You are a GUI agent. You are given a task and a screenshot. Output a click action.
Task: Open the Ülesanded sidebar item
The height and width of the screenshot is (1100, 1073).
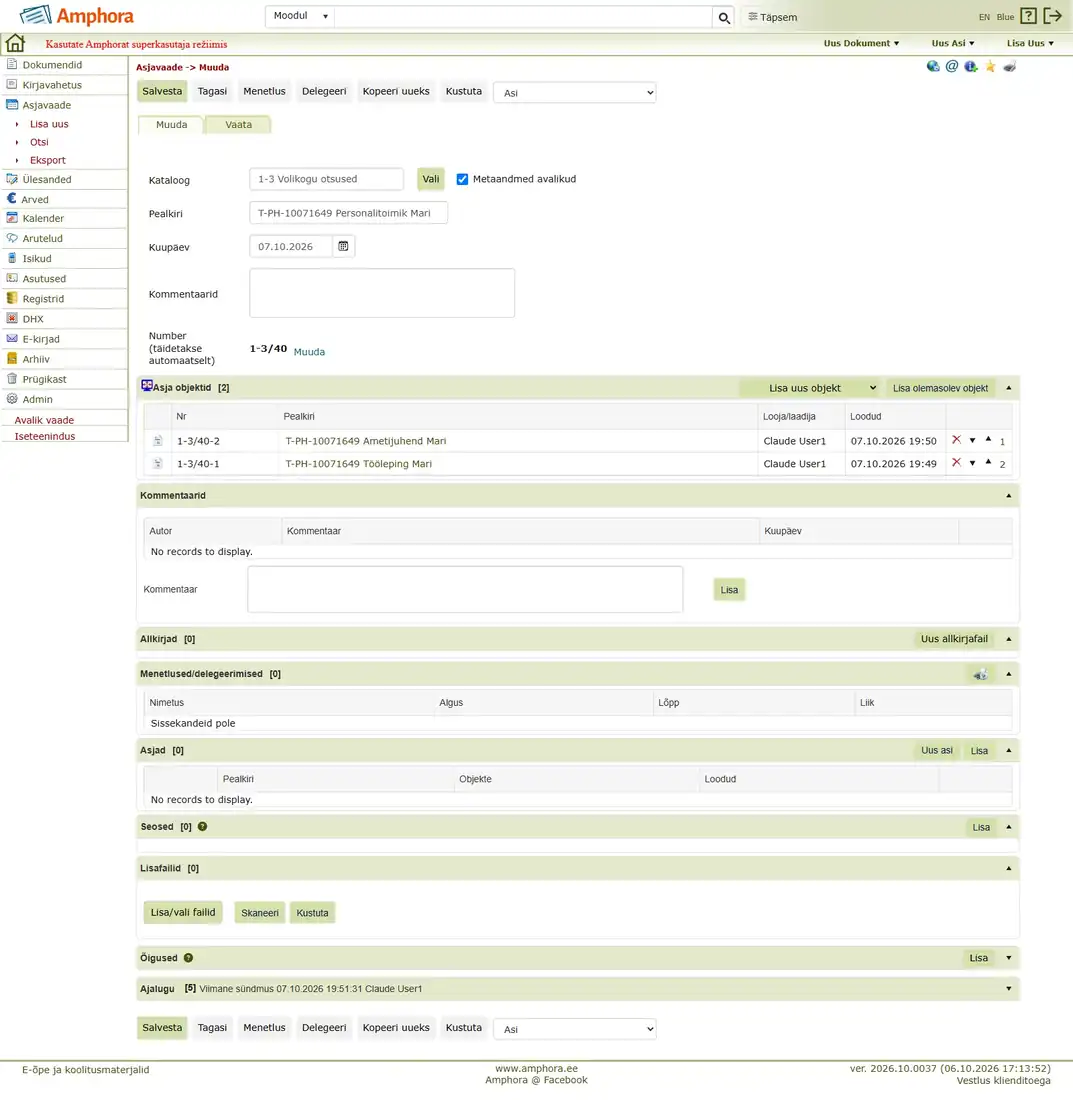[46, 180]
